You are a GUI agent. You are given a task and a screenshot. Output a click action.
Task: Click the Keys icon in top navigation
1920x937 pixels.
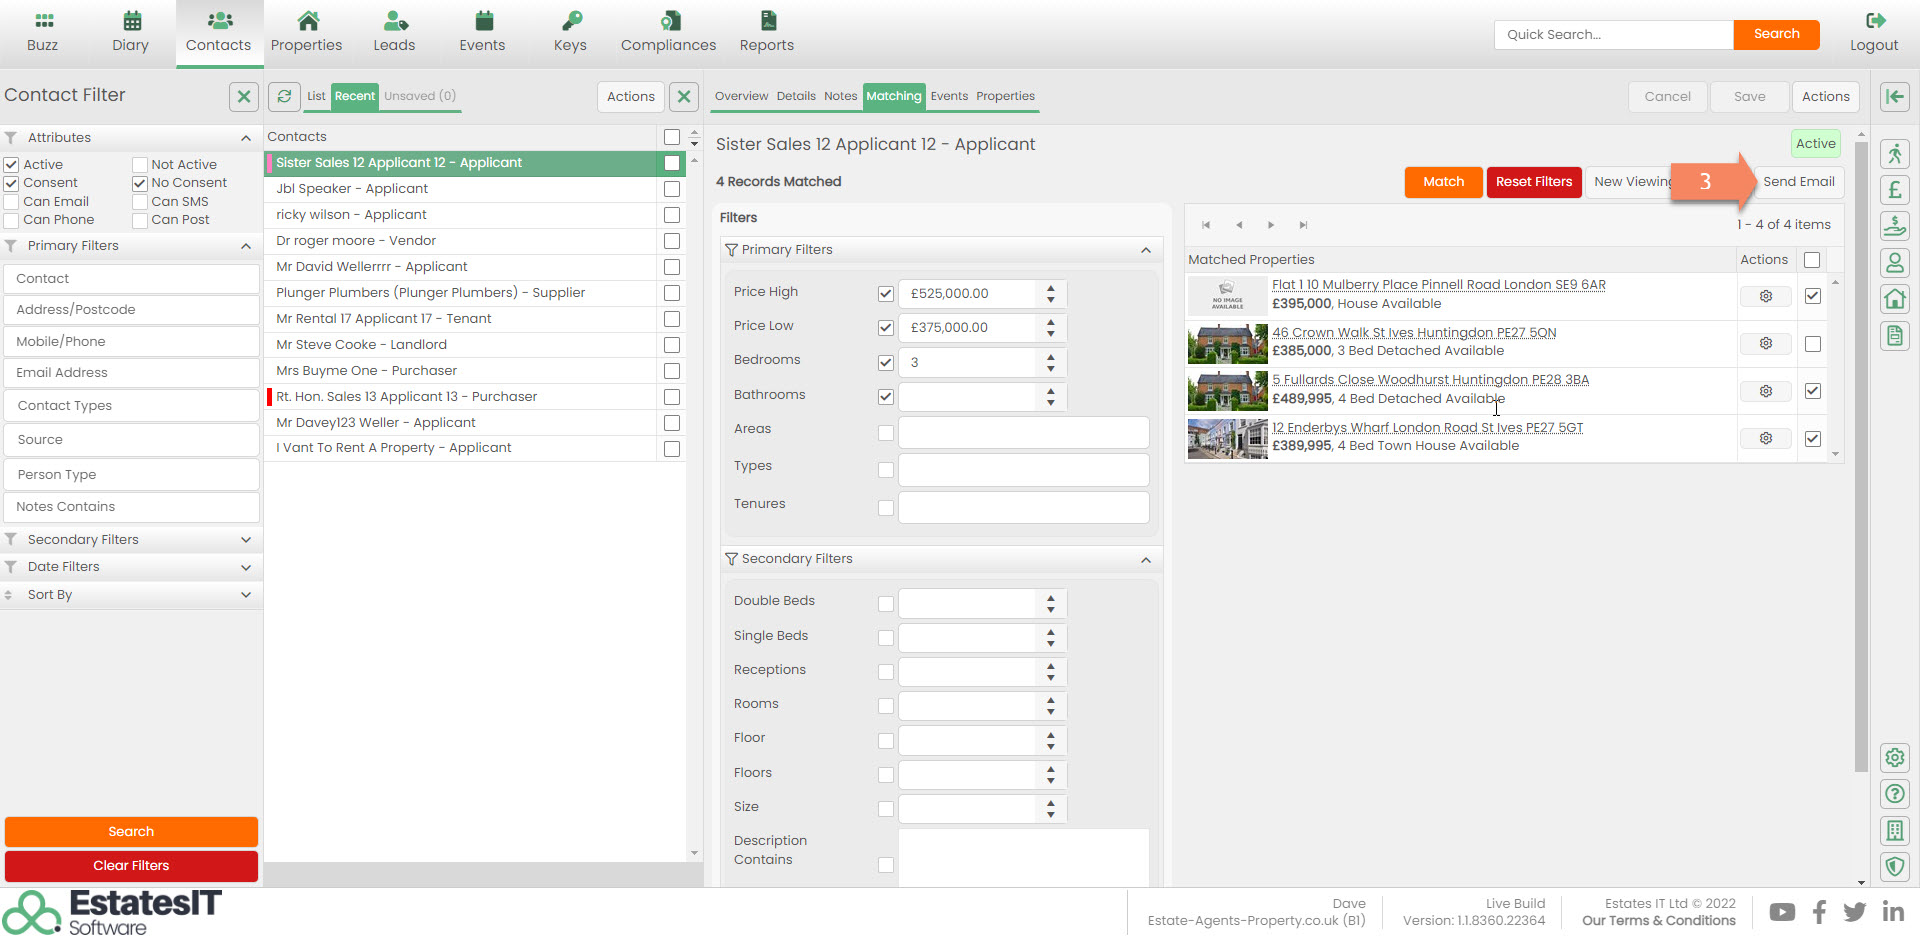click(570, 22)
